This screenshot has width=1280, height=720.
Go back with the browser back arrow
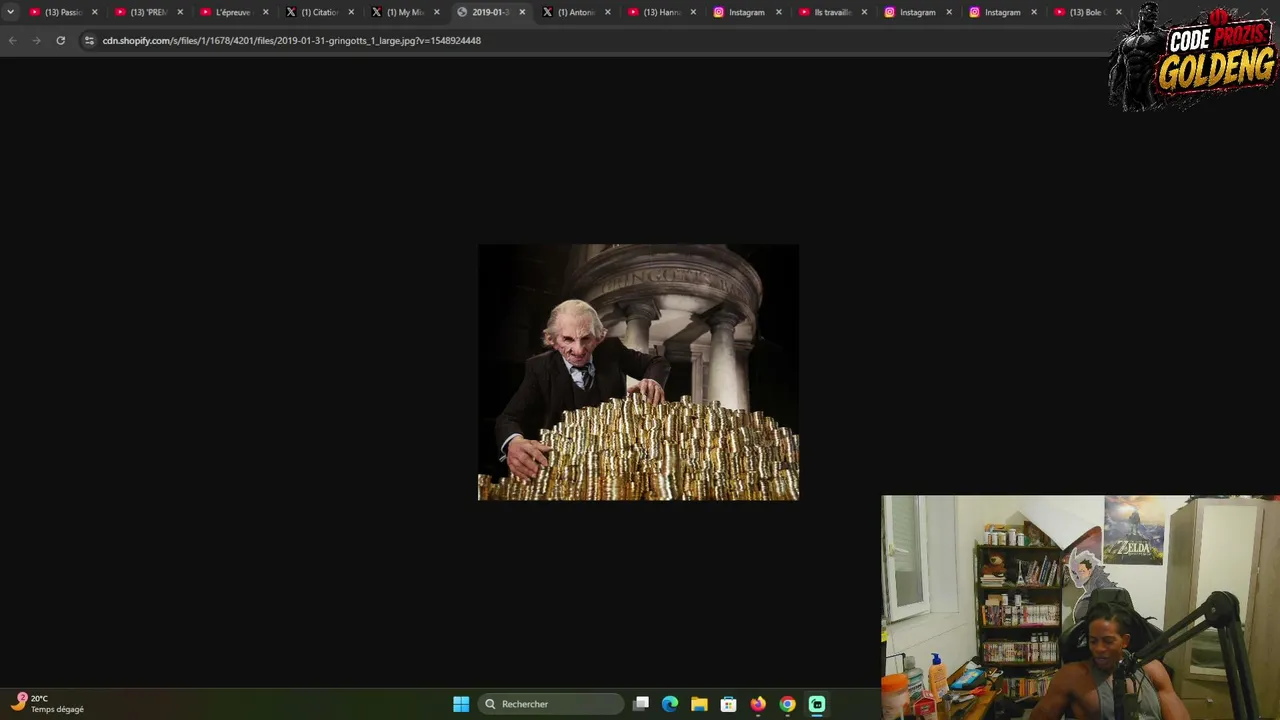tap(12, 40)
